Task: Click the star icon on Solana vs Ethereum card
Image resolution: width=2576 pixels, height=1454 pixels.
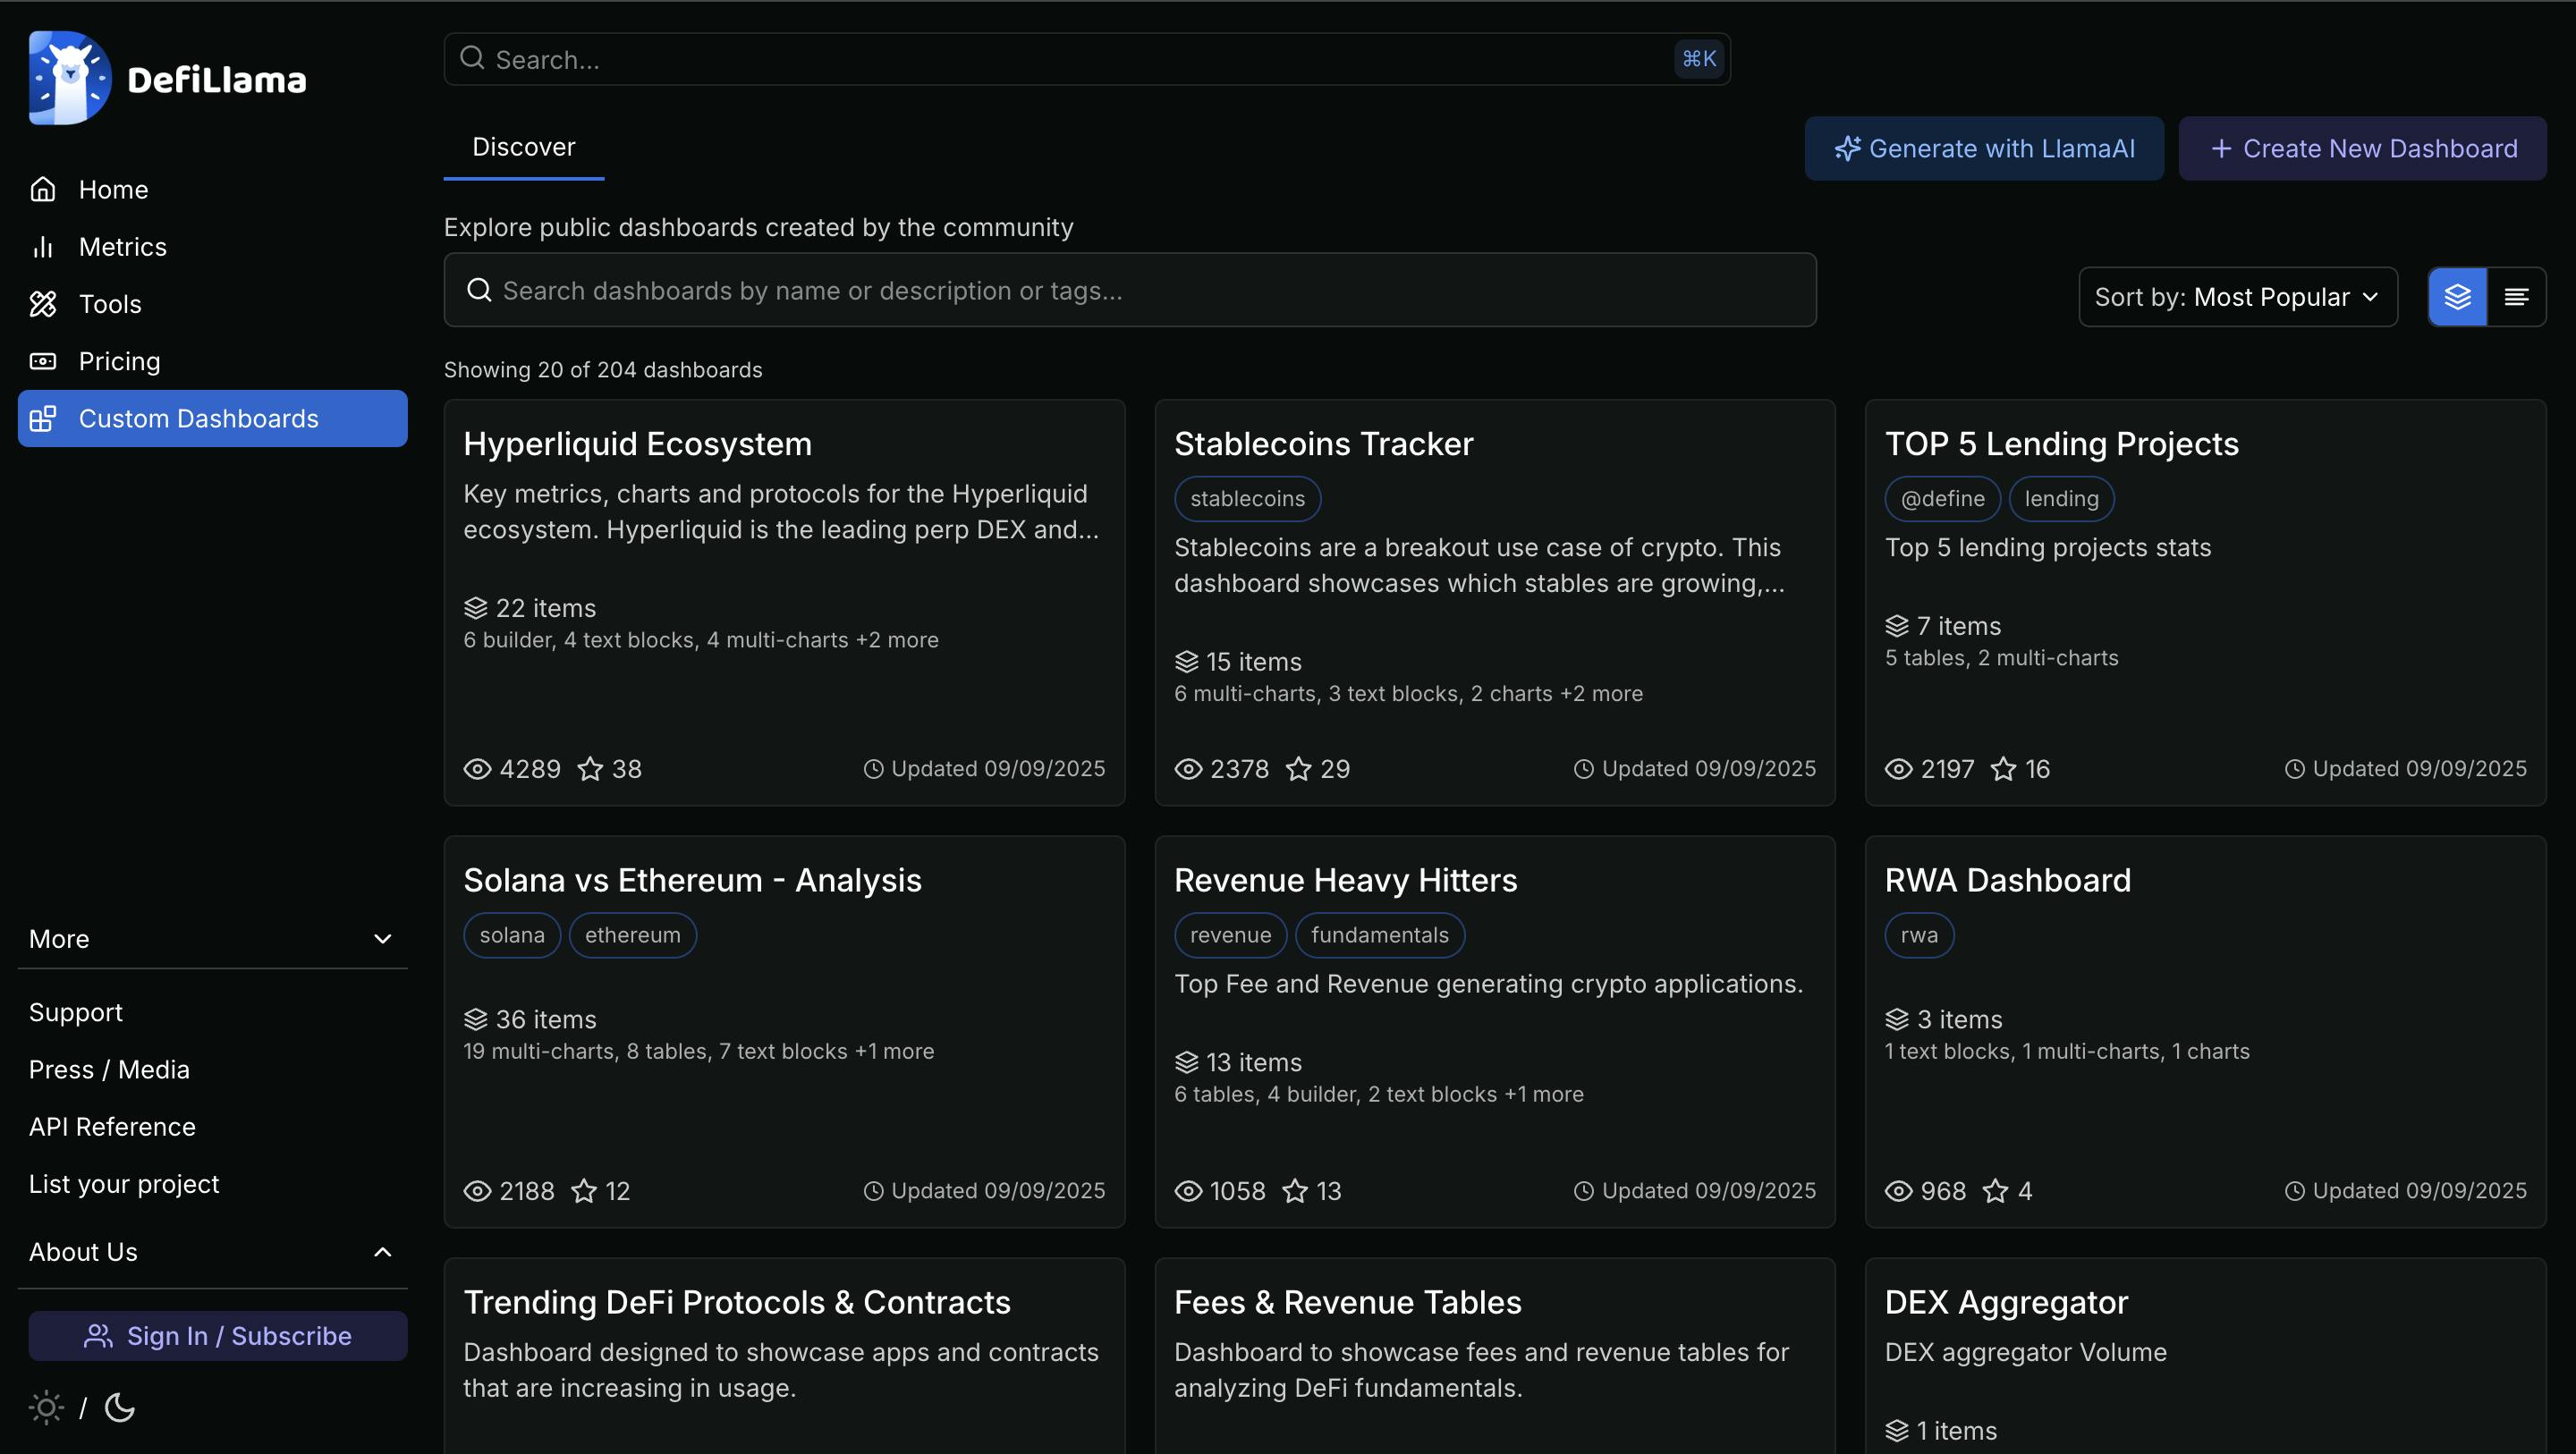Action: click(584, 1191)
